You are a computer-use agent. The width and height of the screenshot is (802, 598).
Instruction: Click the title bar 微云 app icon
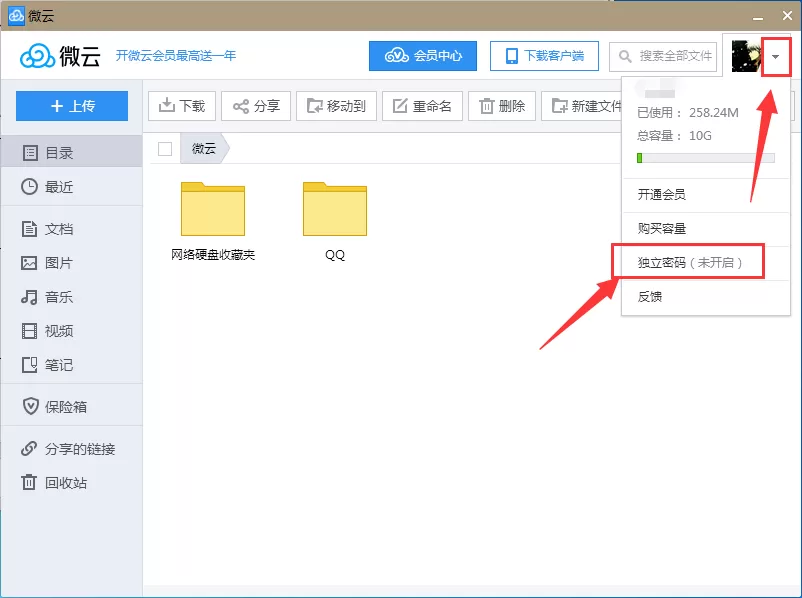click(x=16, y=16)
